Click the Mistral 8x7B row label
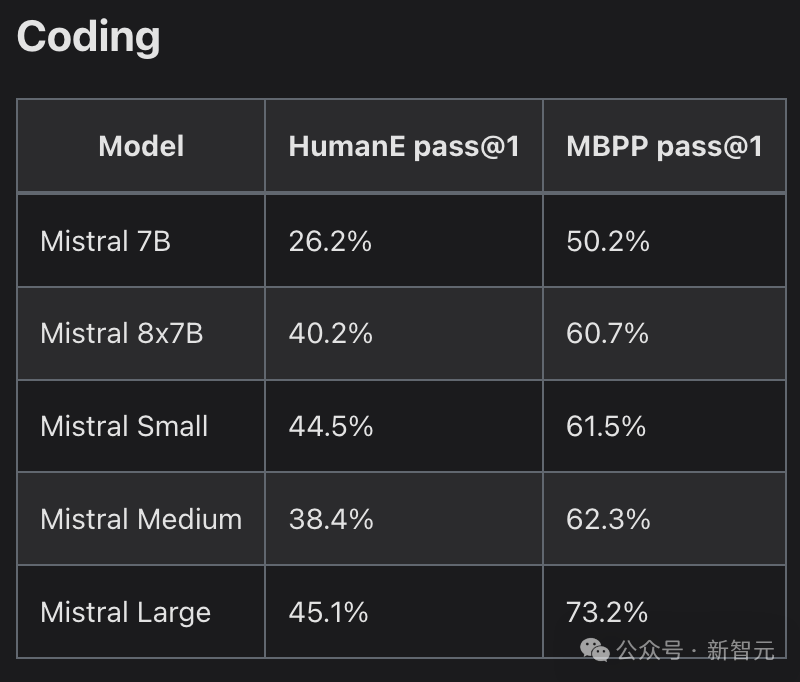800x682 pixels. click(122, 333)
